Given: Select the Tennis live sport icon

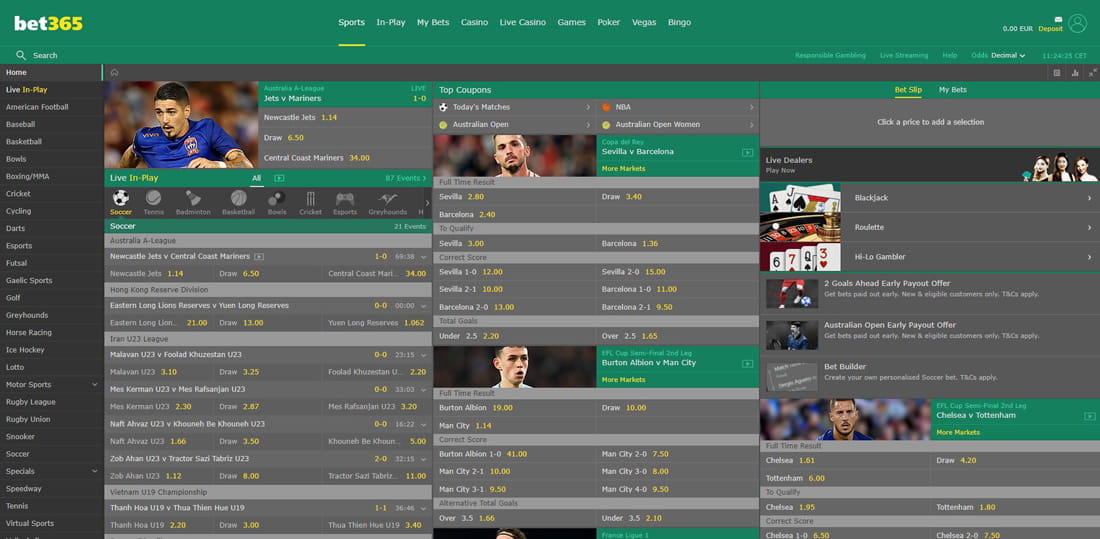Looking at the screenshot, I should tap(154, 199).
